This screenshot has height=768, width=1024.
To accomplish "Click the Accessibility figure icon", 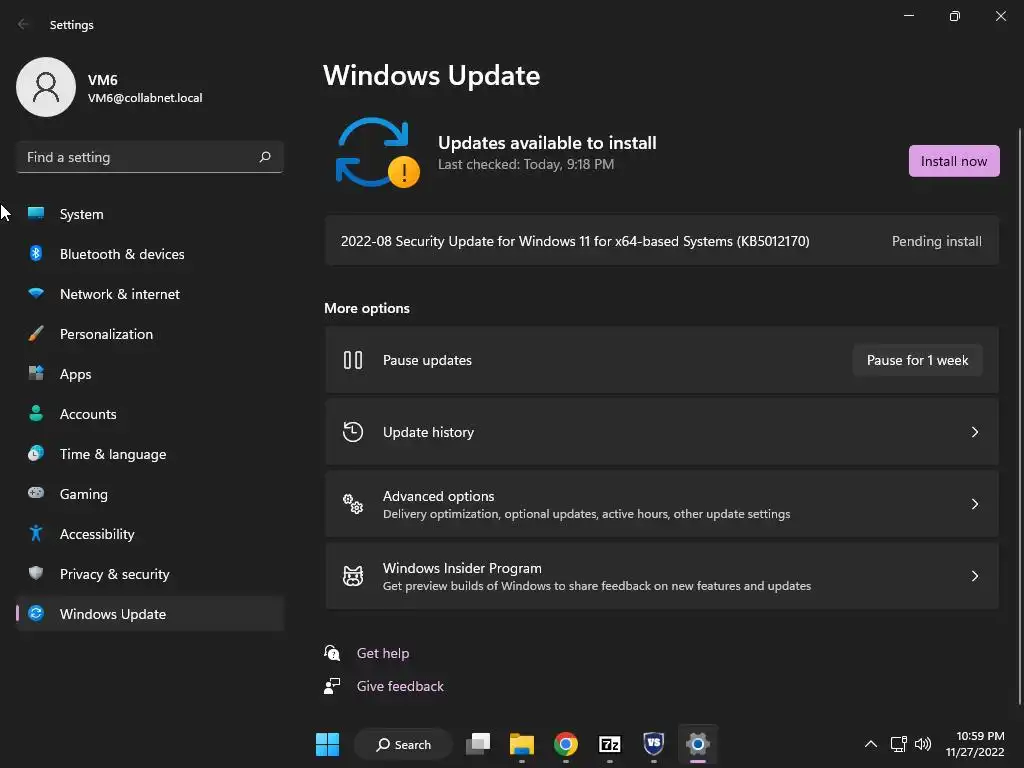I will point(36,534).
